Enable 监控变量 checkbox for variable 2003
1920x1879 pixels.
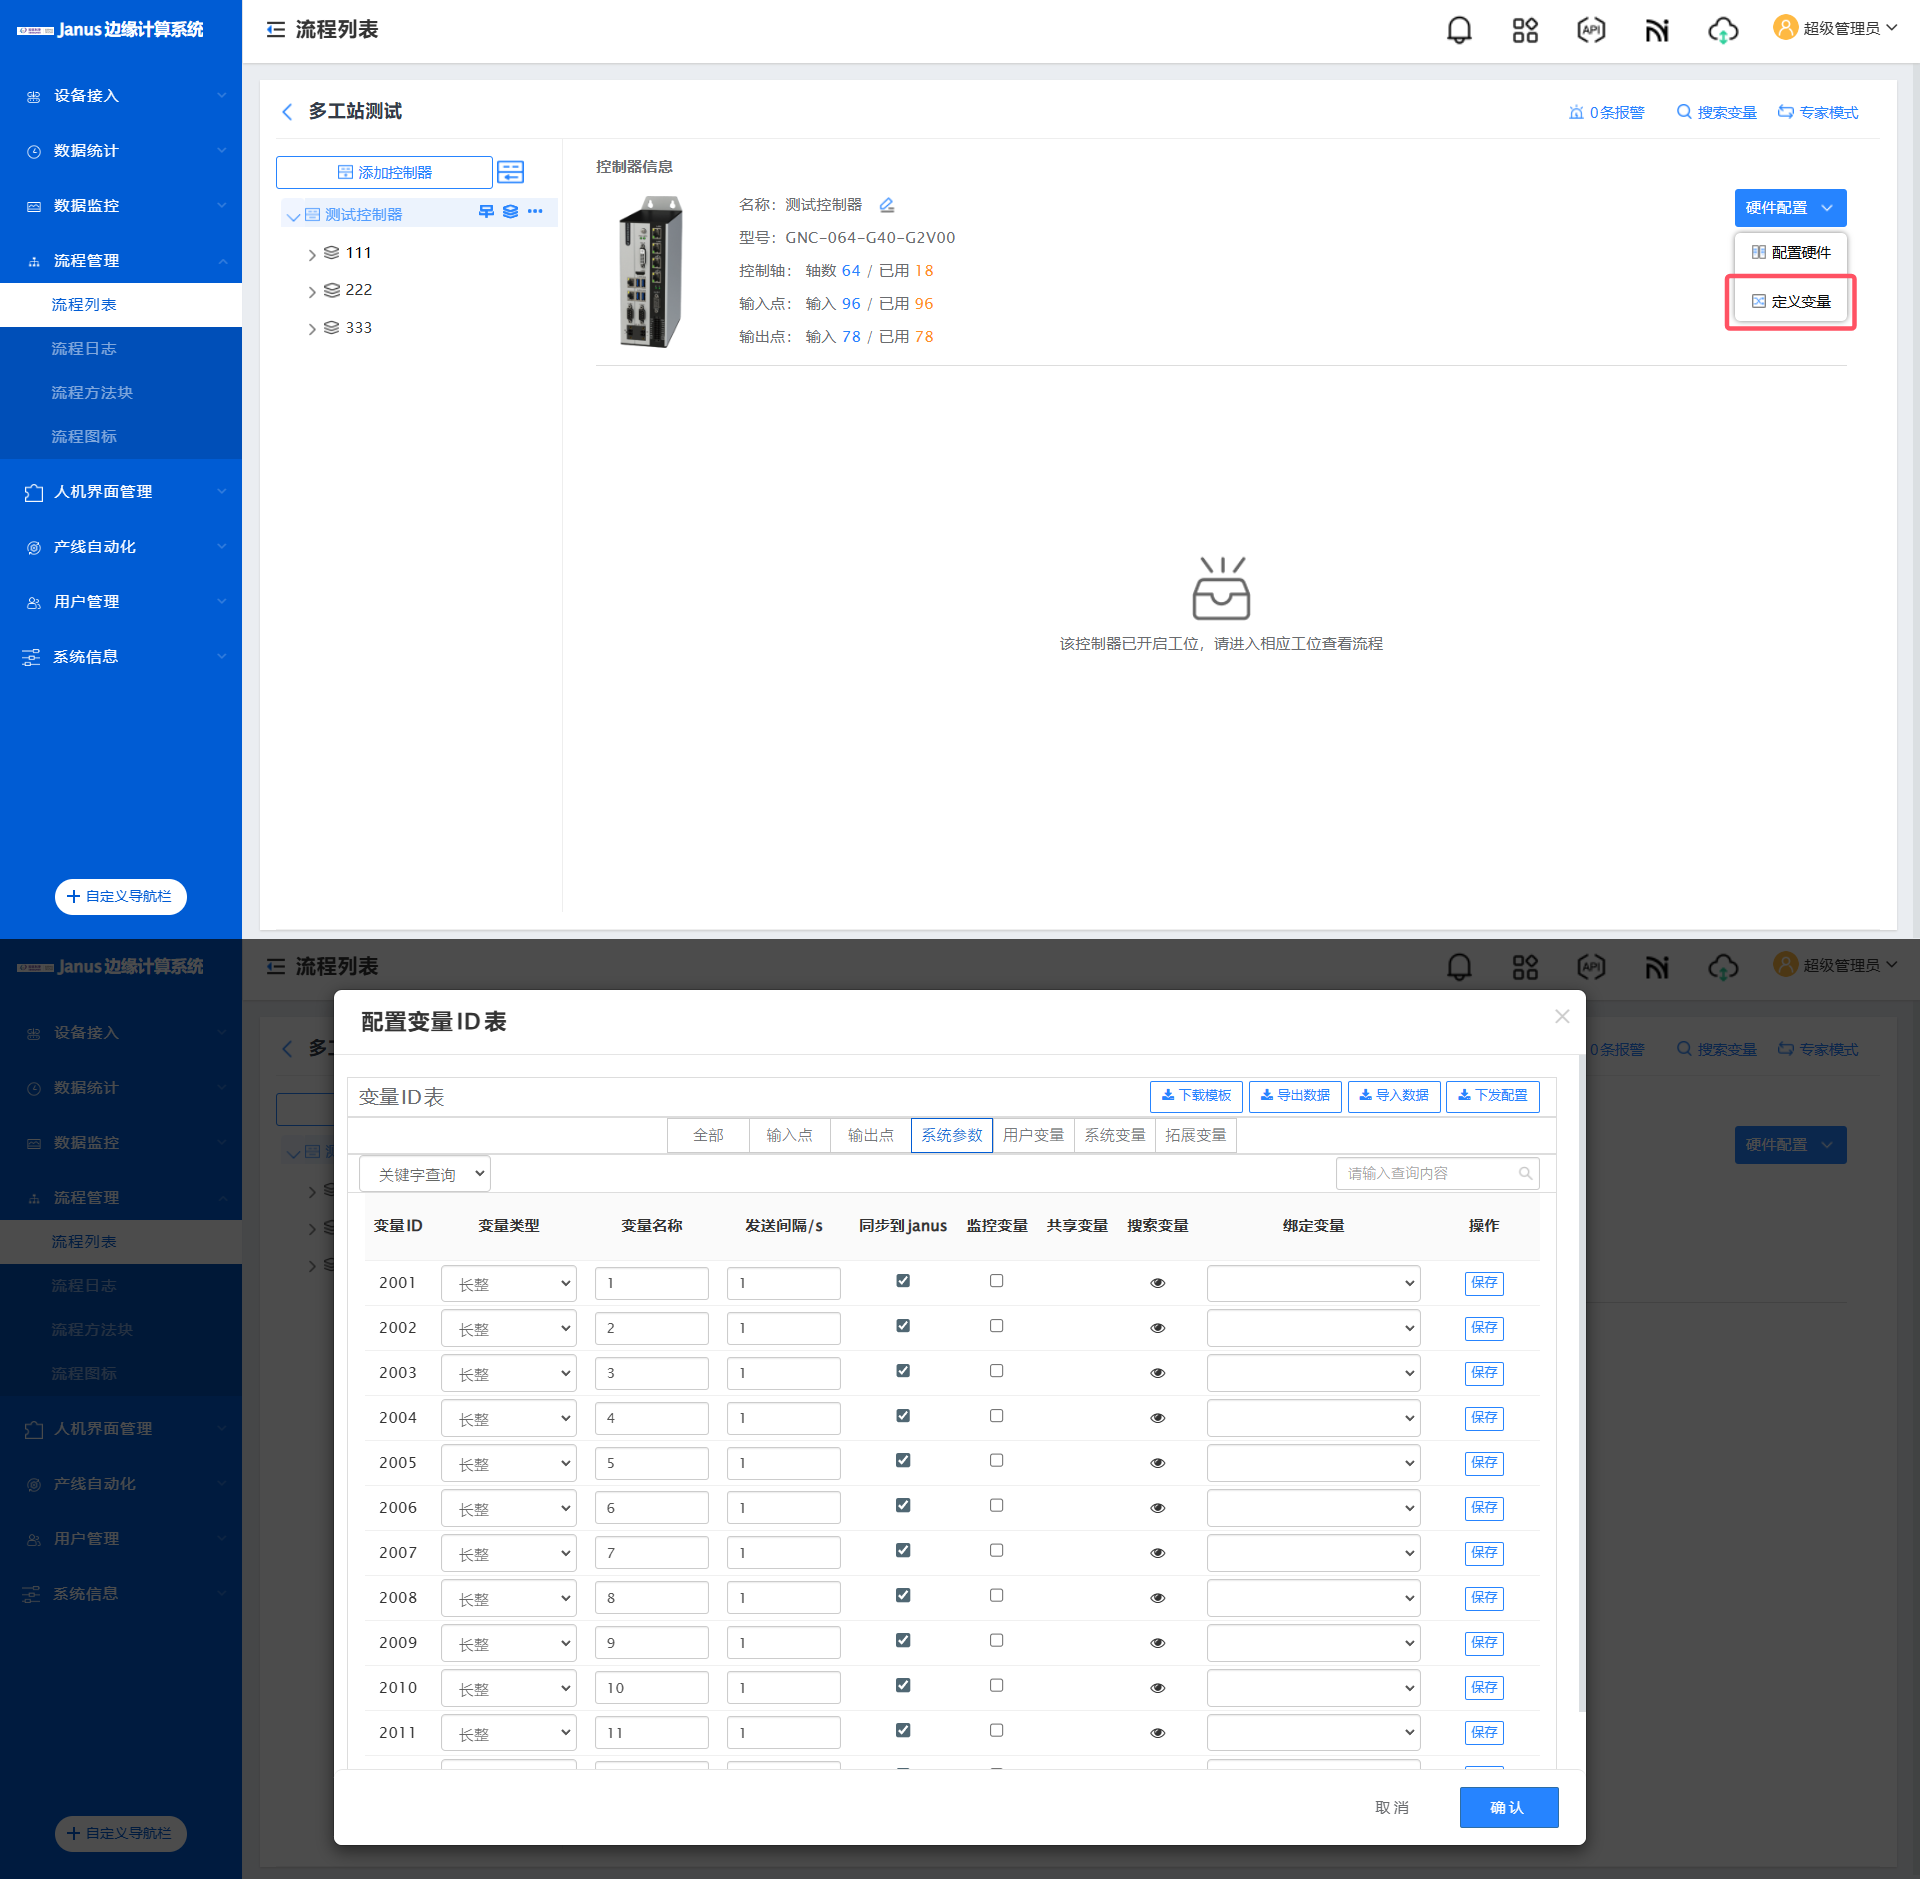[996, 1371]
